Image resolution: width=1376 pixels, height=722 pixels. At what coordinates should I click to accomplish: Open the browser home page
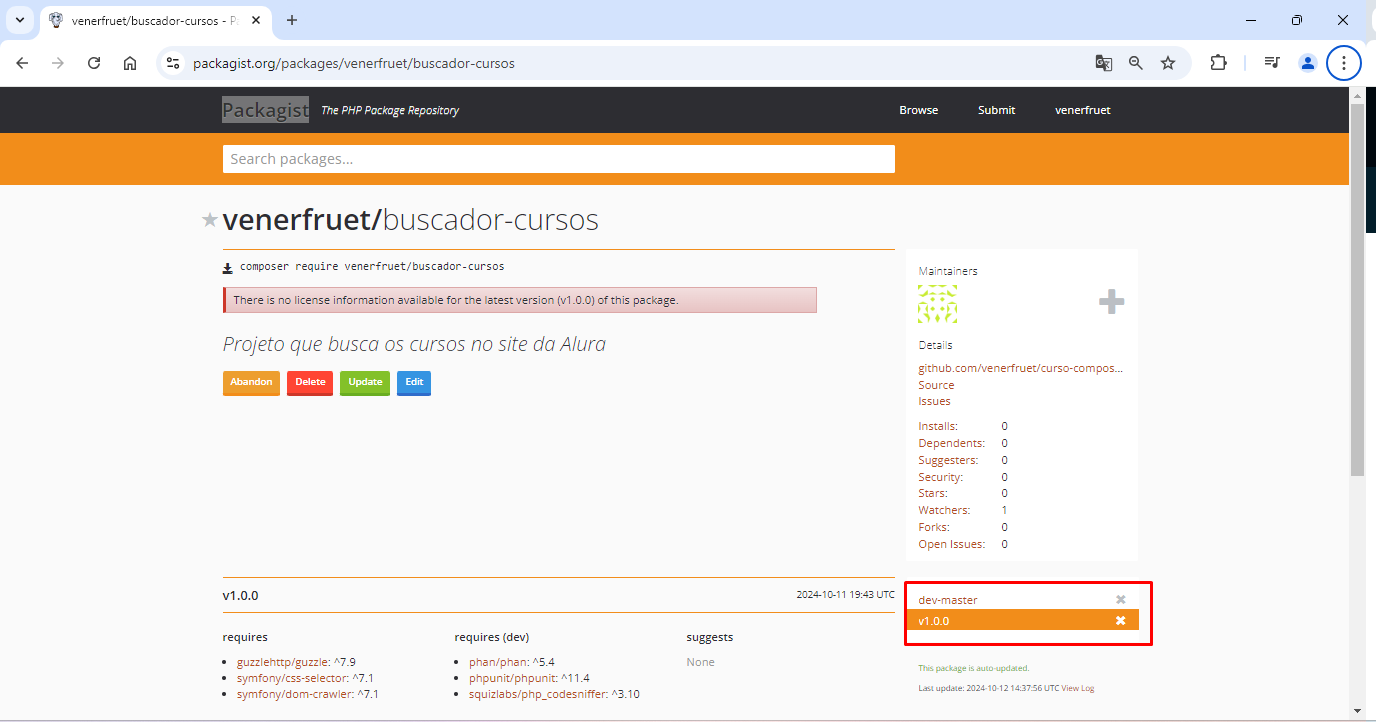(130, 63)
